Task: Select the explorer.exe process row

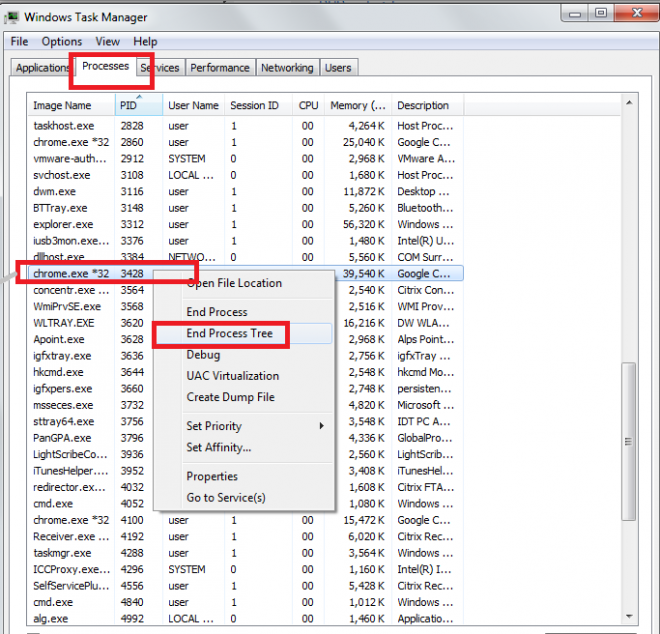Action: (x=246, y=224)
